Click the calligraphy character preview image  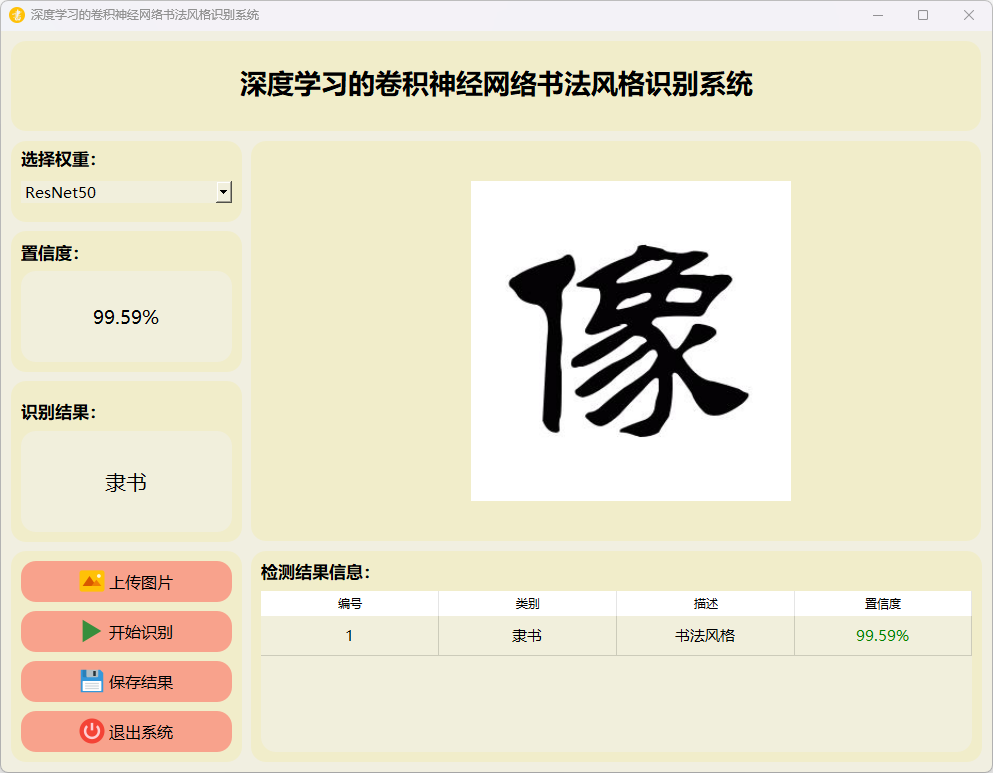[x=630, y=341]
